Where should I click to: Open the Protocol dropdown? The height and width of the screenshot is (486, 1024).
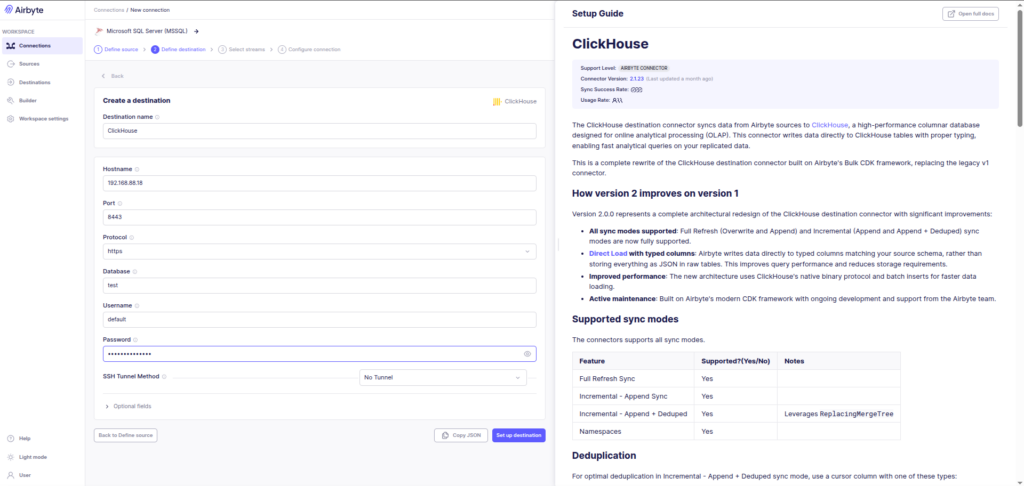pos(319,251)
